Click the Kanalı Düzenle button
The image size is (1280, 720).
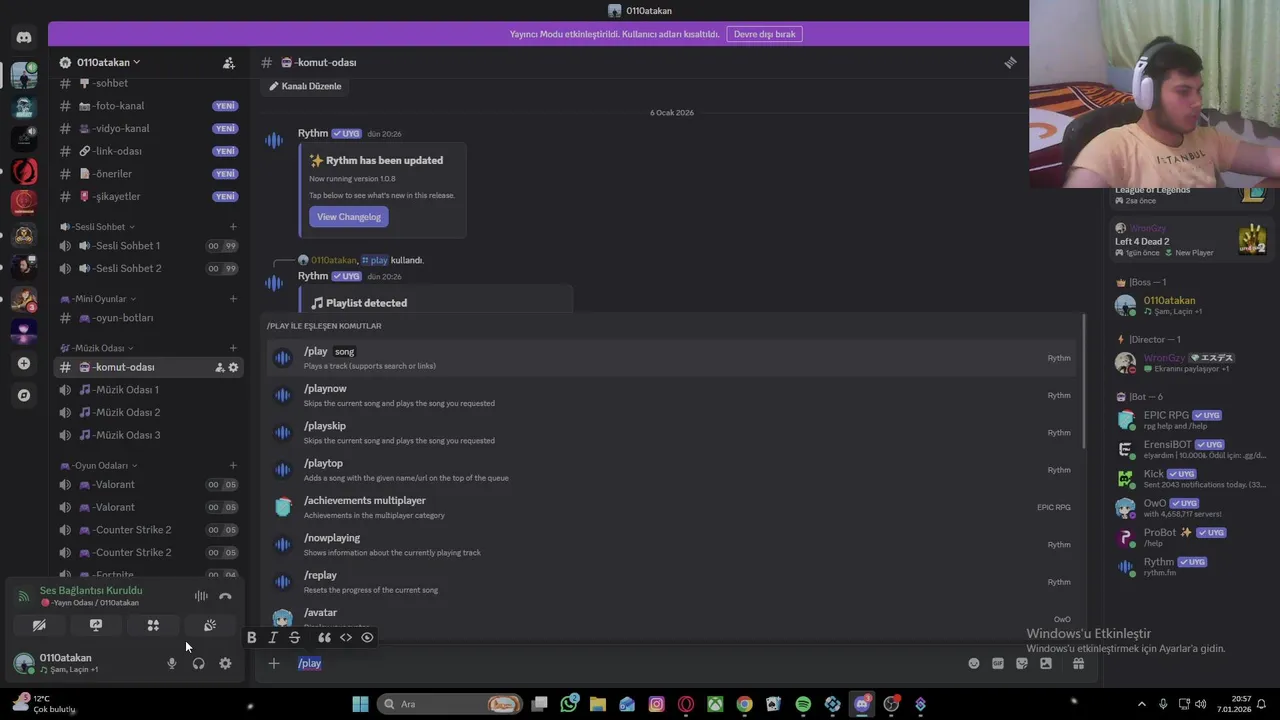306,86
